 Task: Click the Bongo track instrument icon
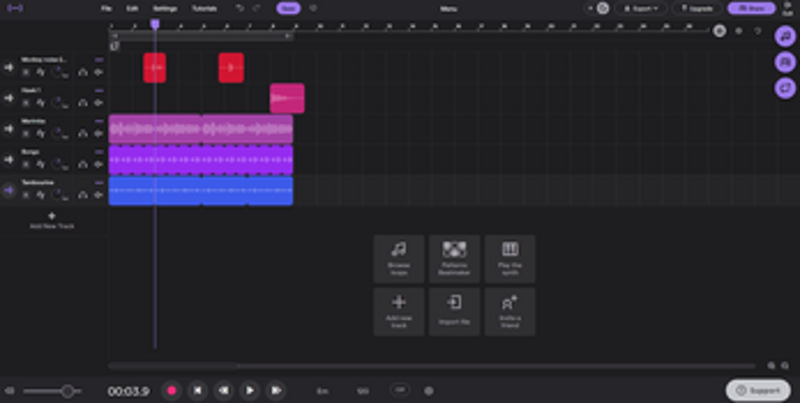tap(9, 160)
